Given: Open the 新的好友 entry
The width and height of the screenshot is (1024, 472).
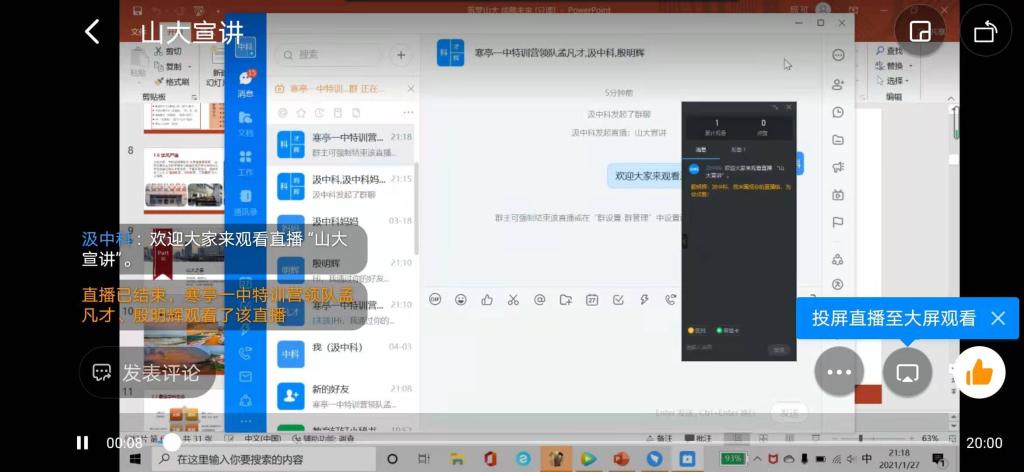Looking at the screenshot, I should [342, 396].
